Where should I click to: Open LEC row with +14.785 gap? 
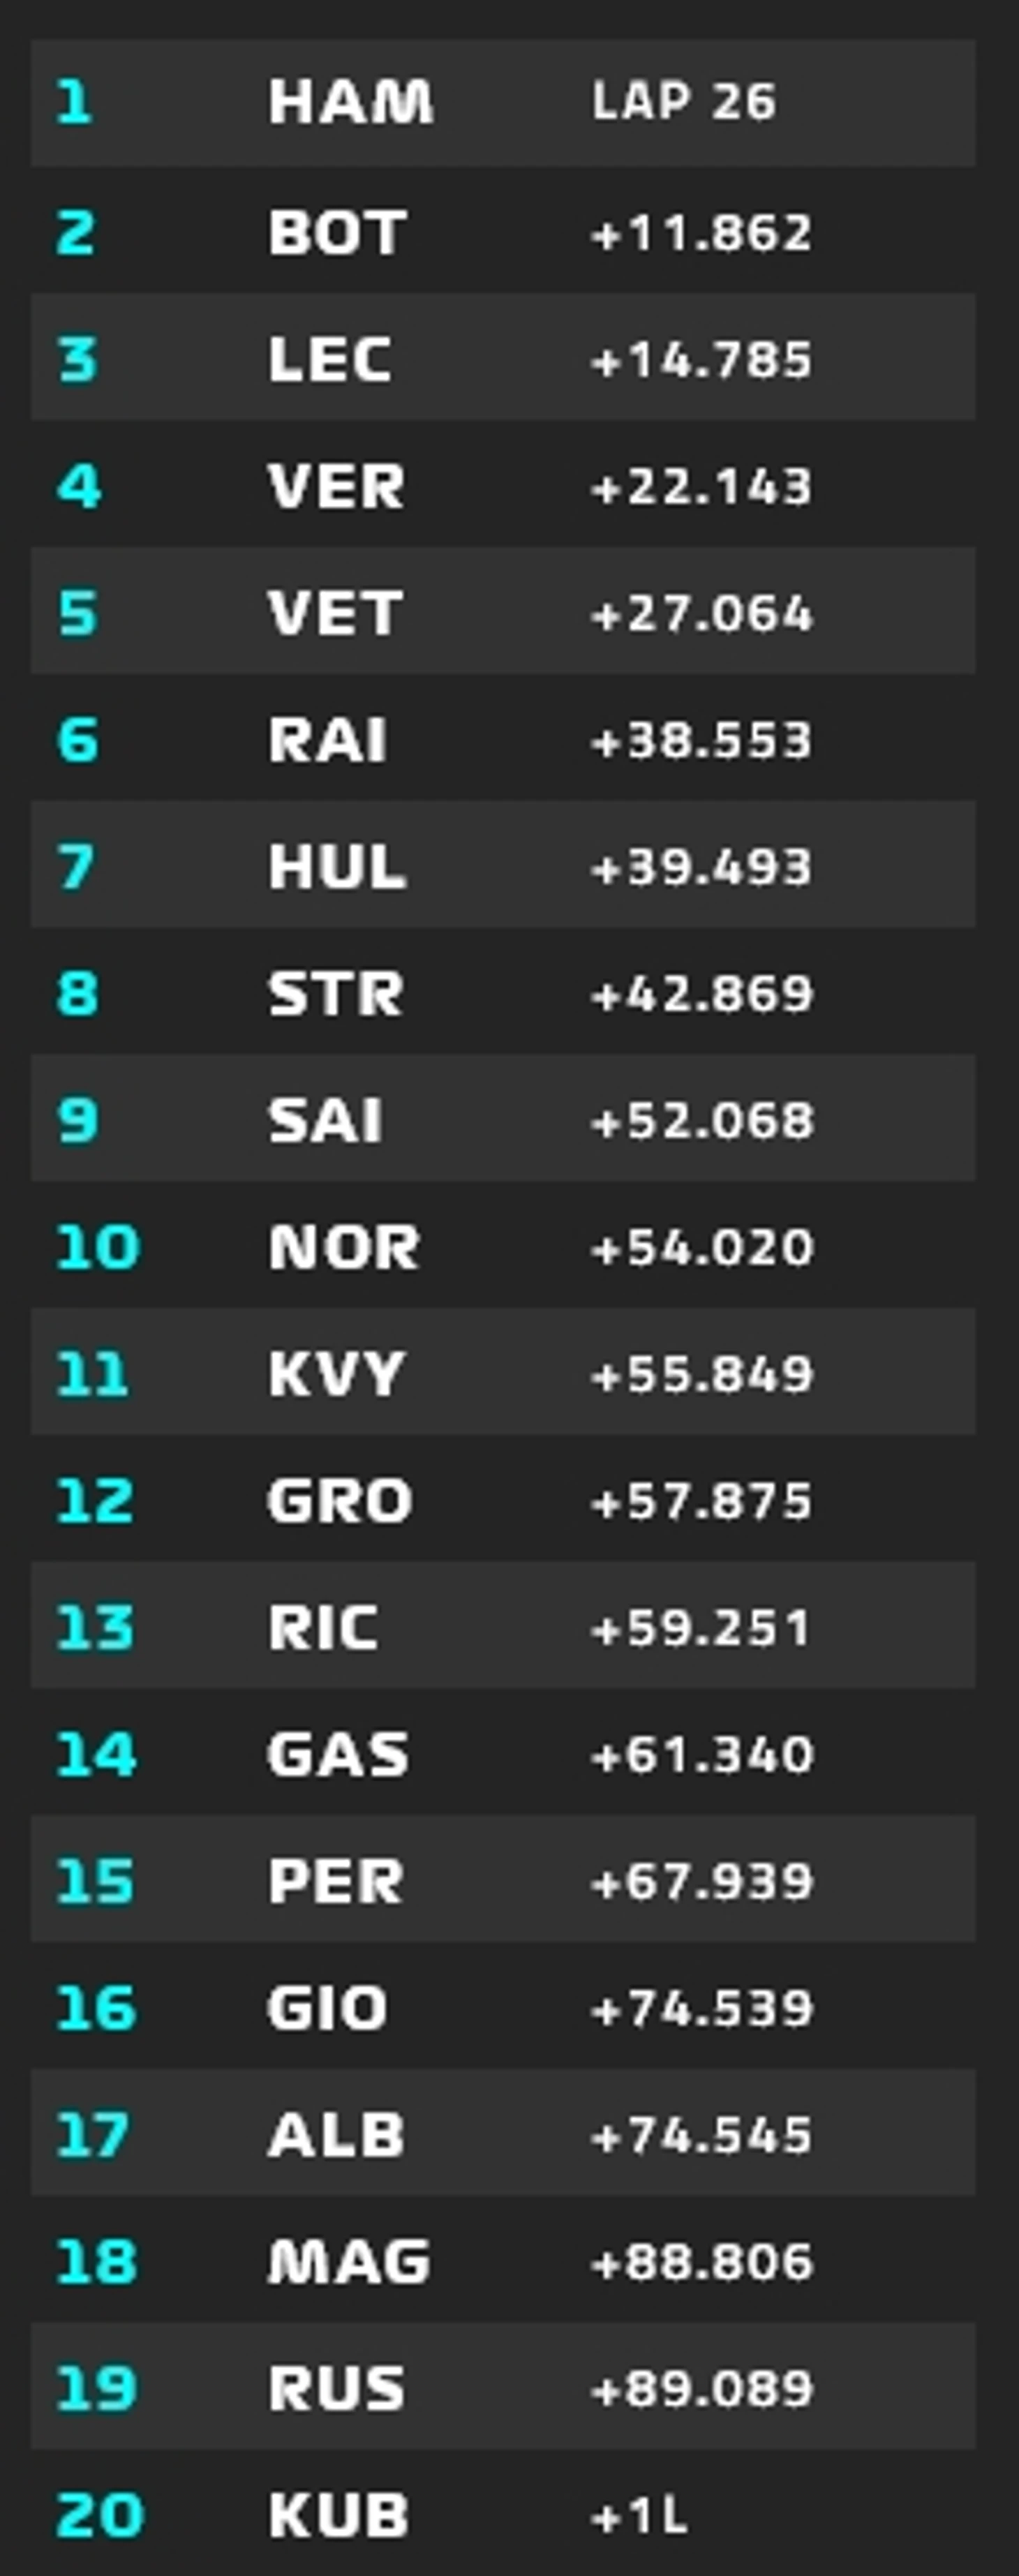coord(503,357)
